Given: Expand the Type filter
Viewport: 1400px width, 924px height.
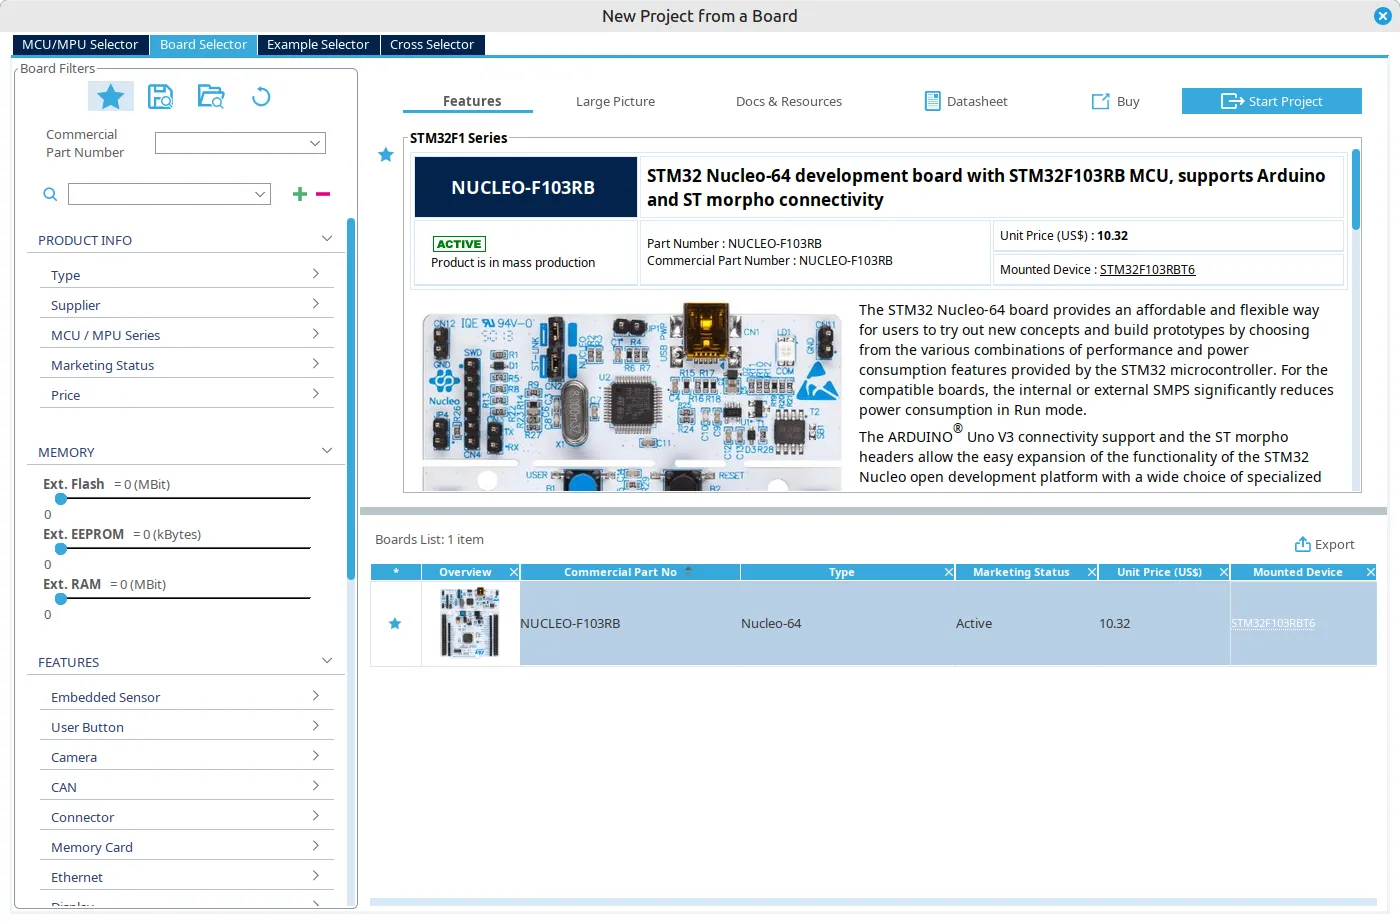Looking at the screenshot, I should tap(315, 274).
